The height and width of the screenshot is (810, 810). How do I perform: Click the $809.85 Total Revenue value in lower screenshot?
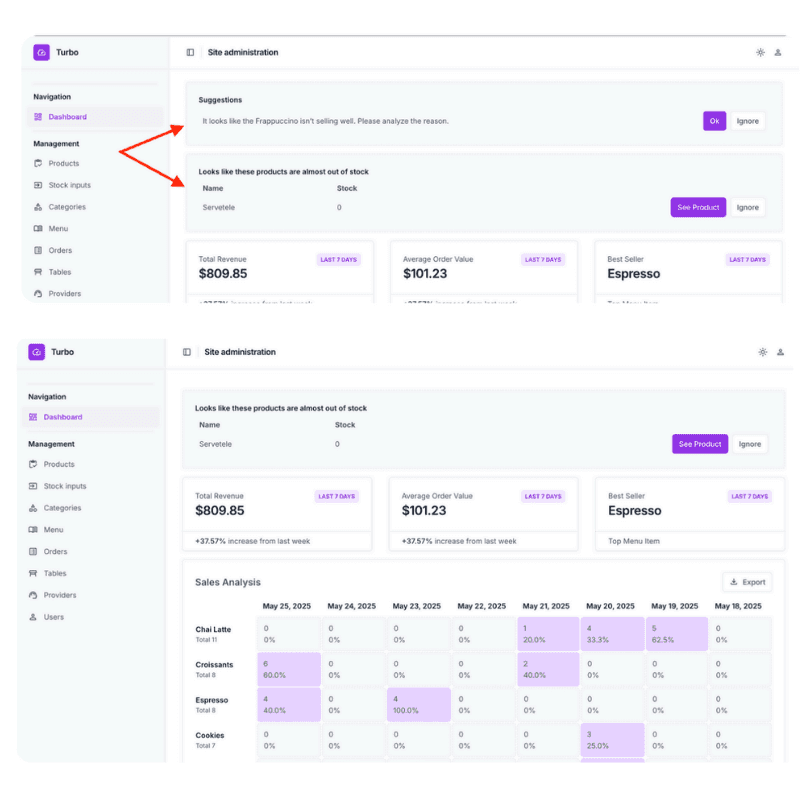[x=220, y=510]
